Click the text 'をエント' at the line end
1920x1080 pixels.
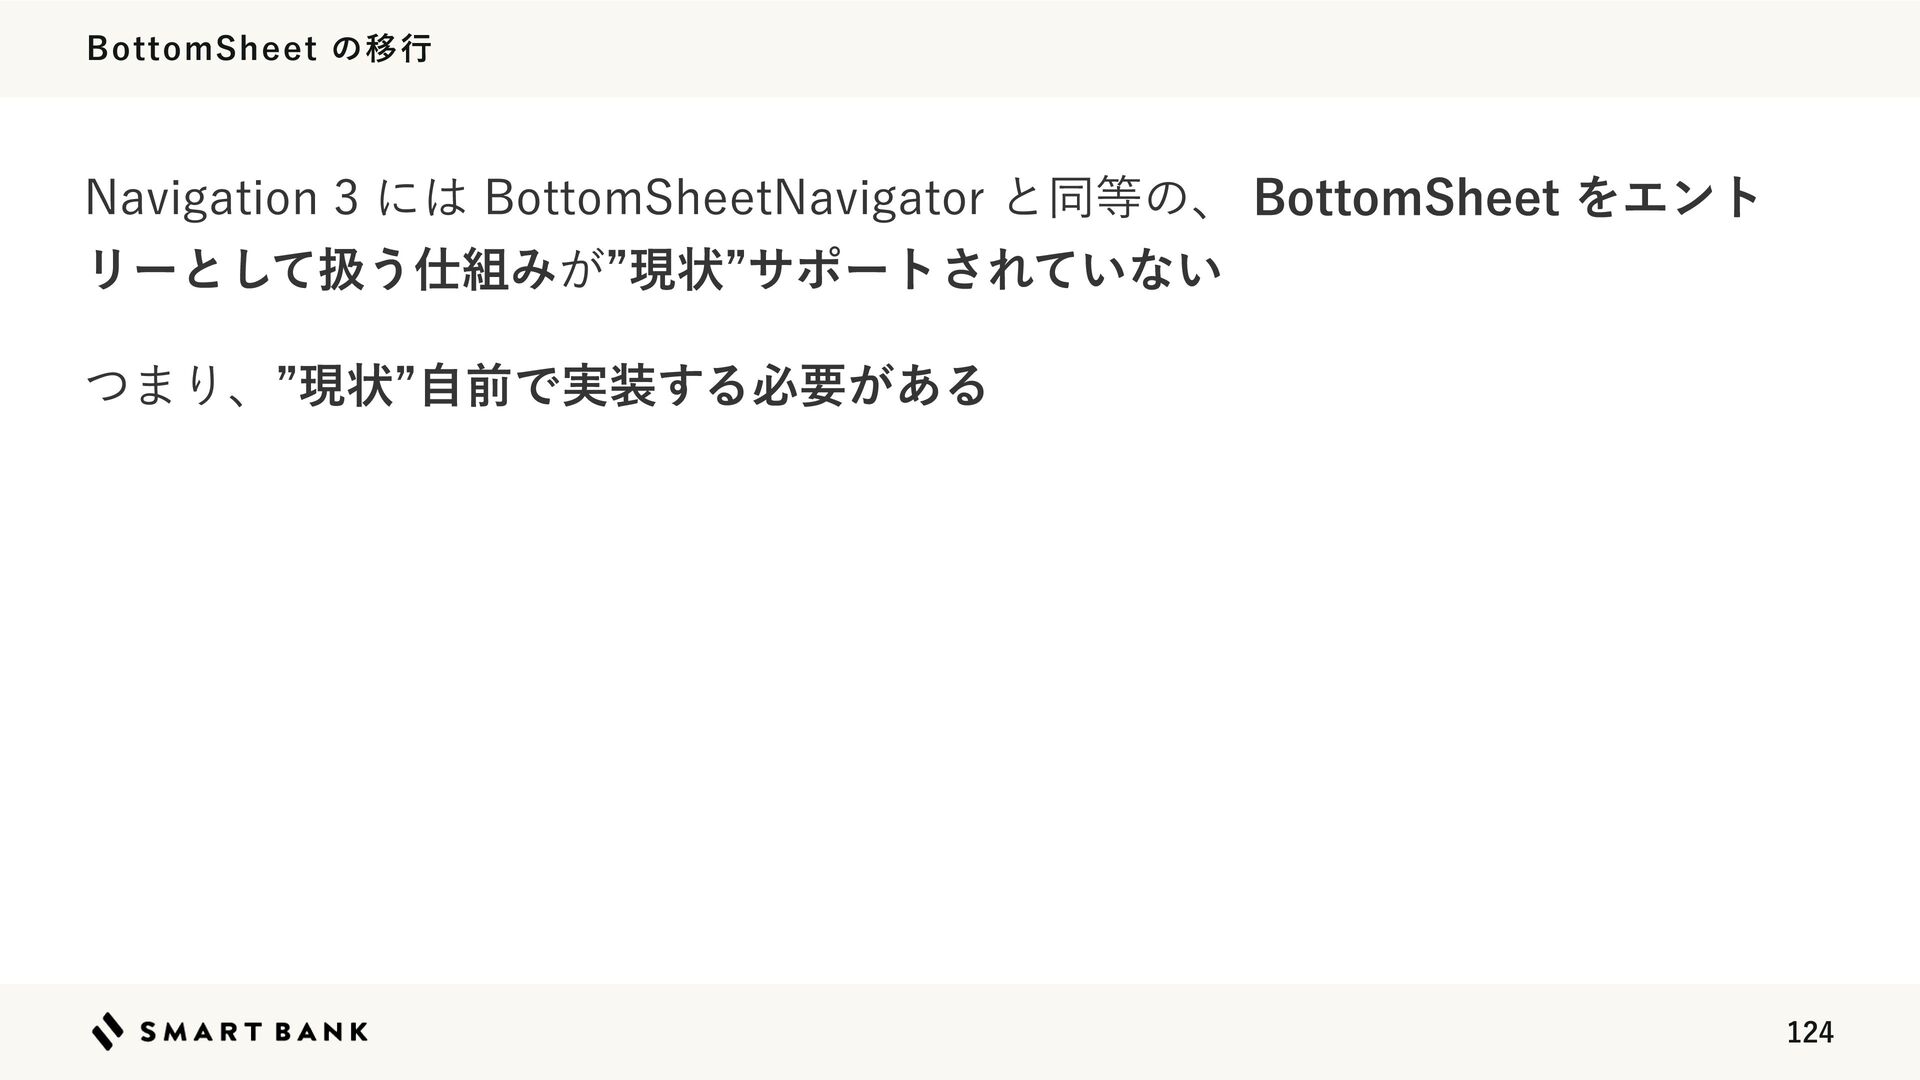[x=1667, y=197]
